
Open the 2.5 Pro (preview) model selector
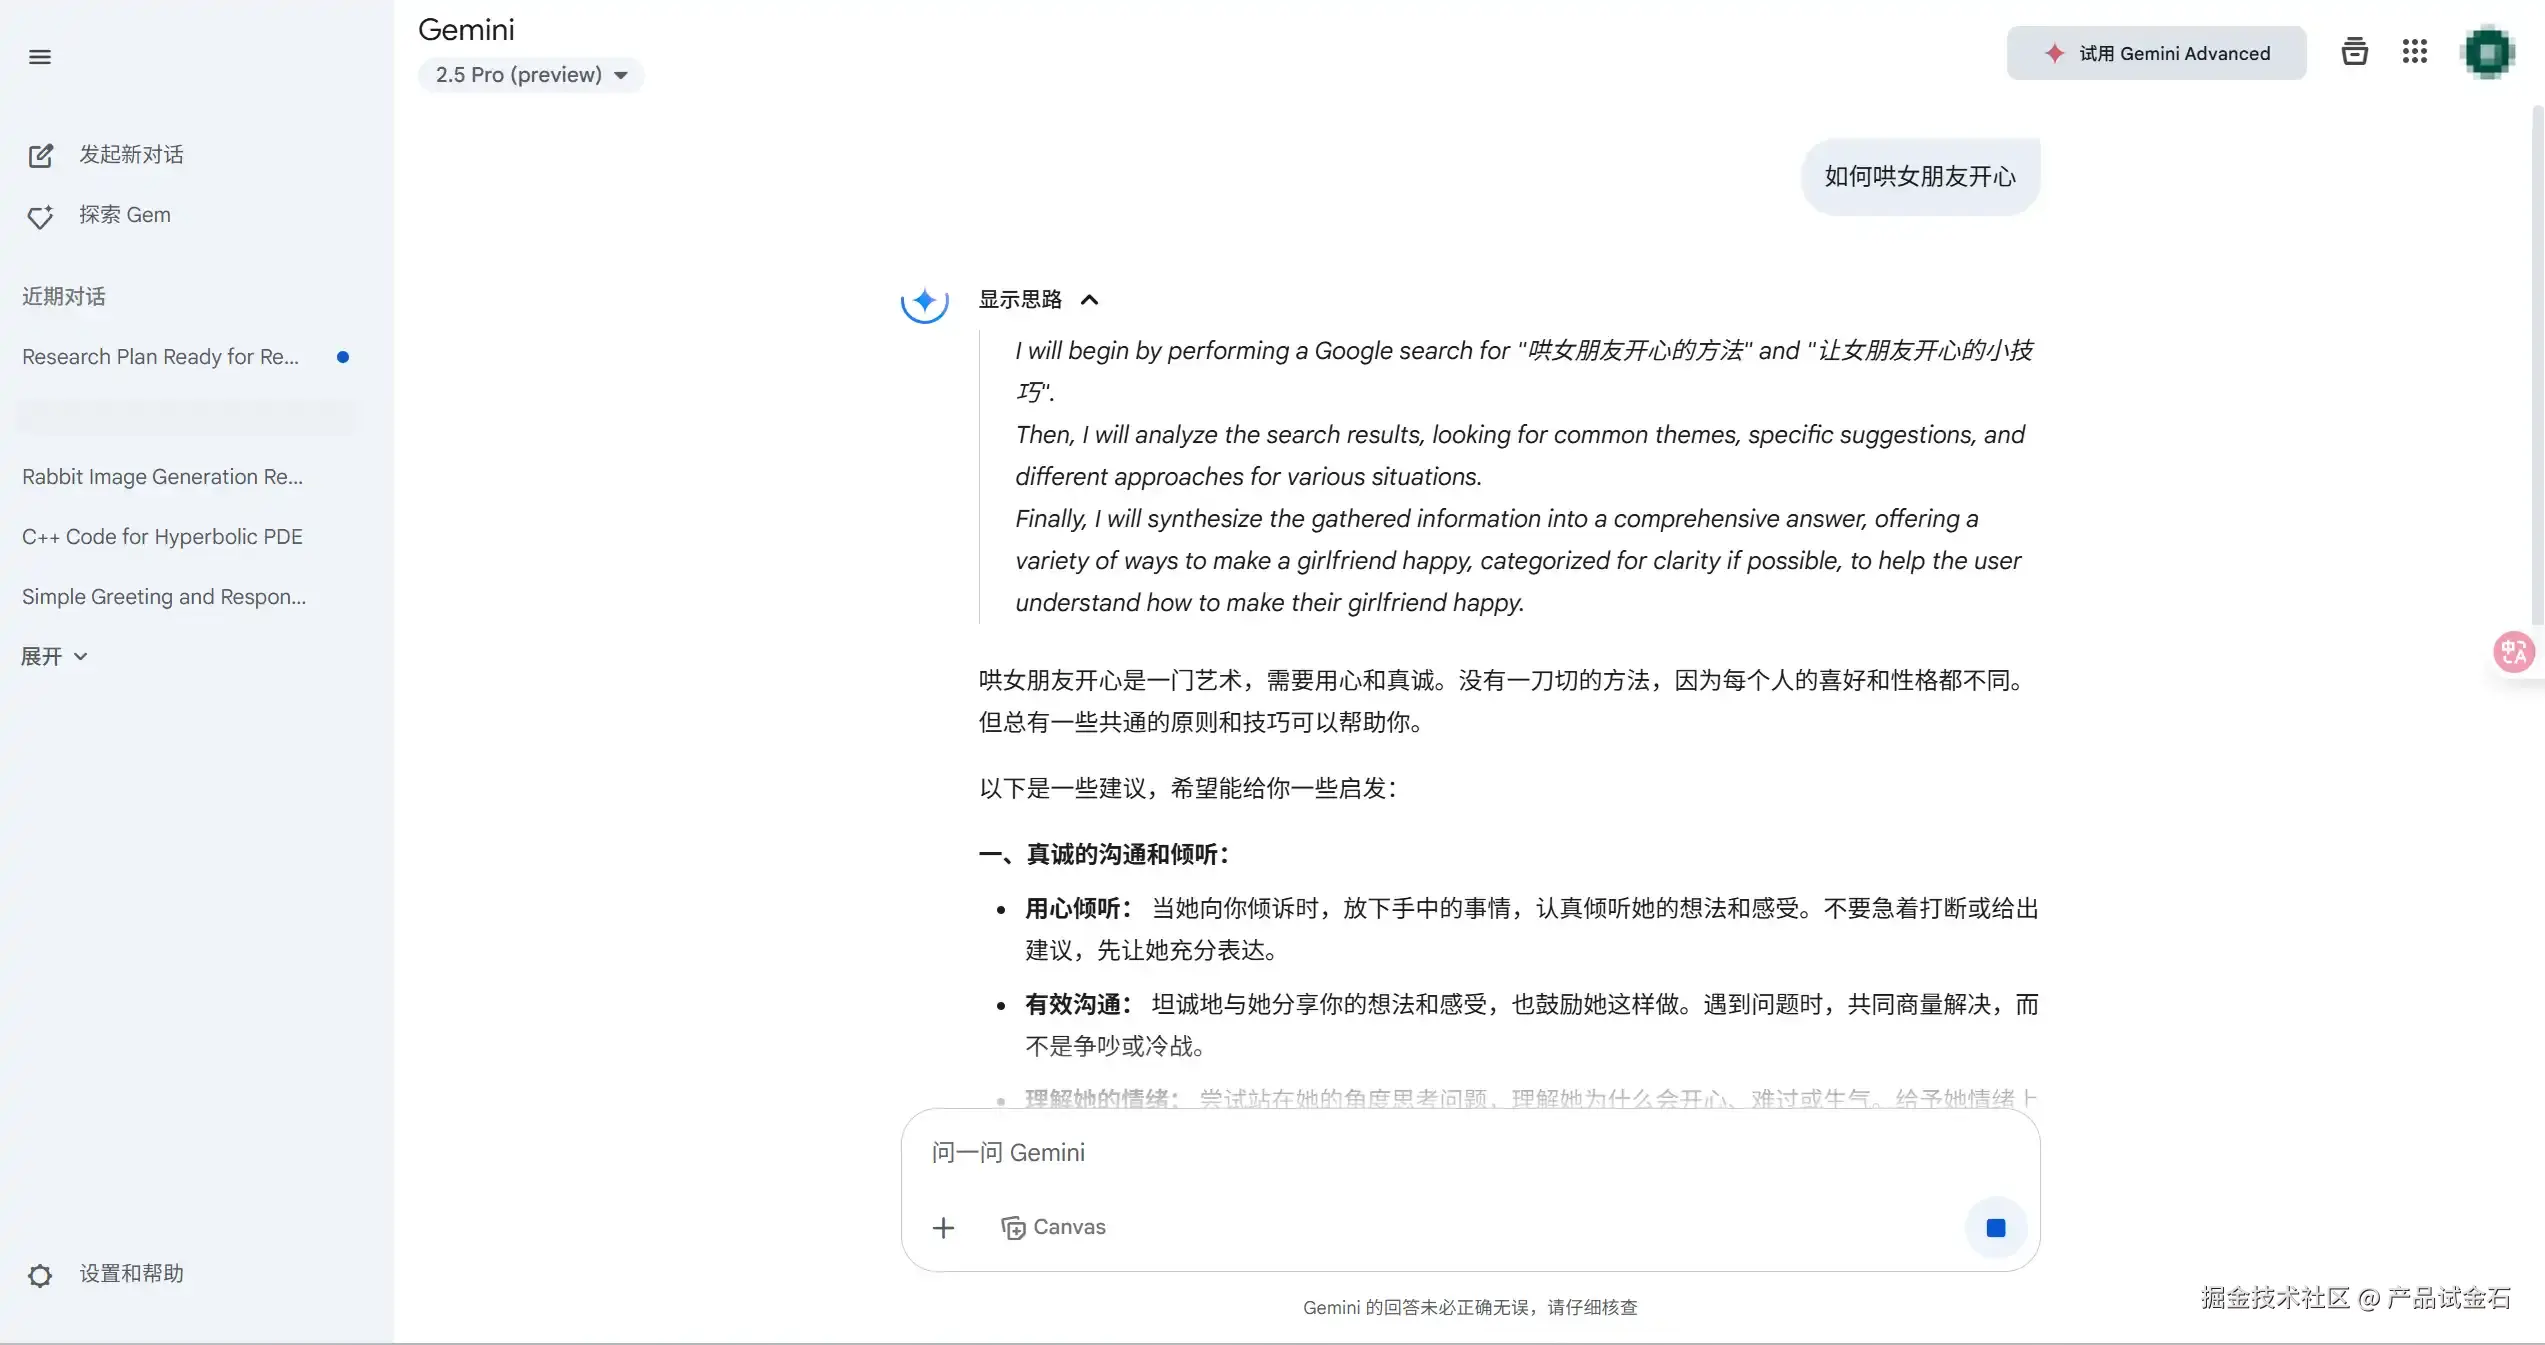point(531,74)
